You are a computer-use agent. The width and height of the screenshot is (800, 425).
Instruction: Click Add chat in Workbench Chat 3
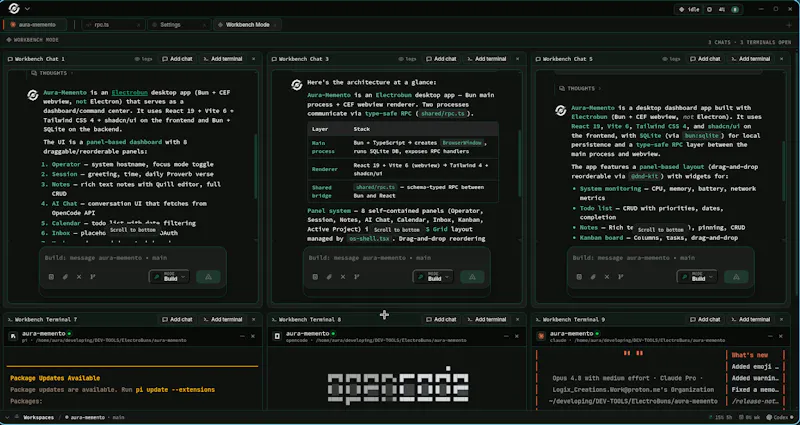(x=441, y=59)
